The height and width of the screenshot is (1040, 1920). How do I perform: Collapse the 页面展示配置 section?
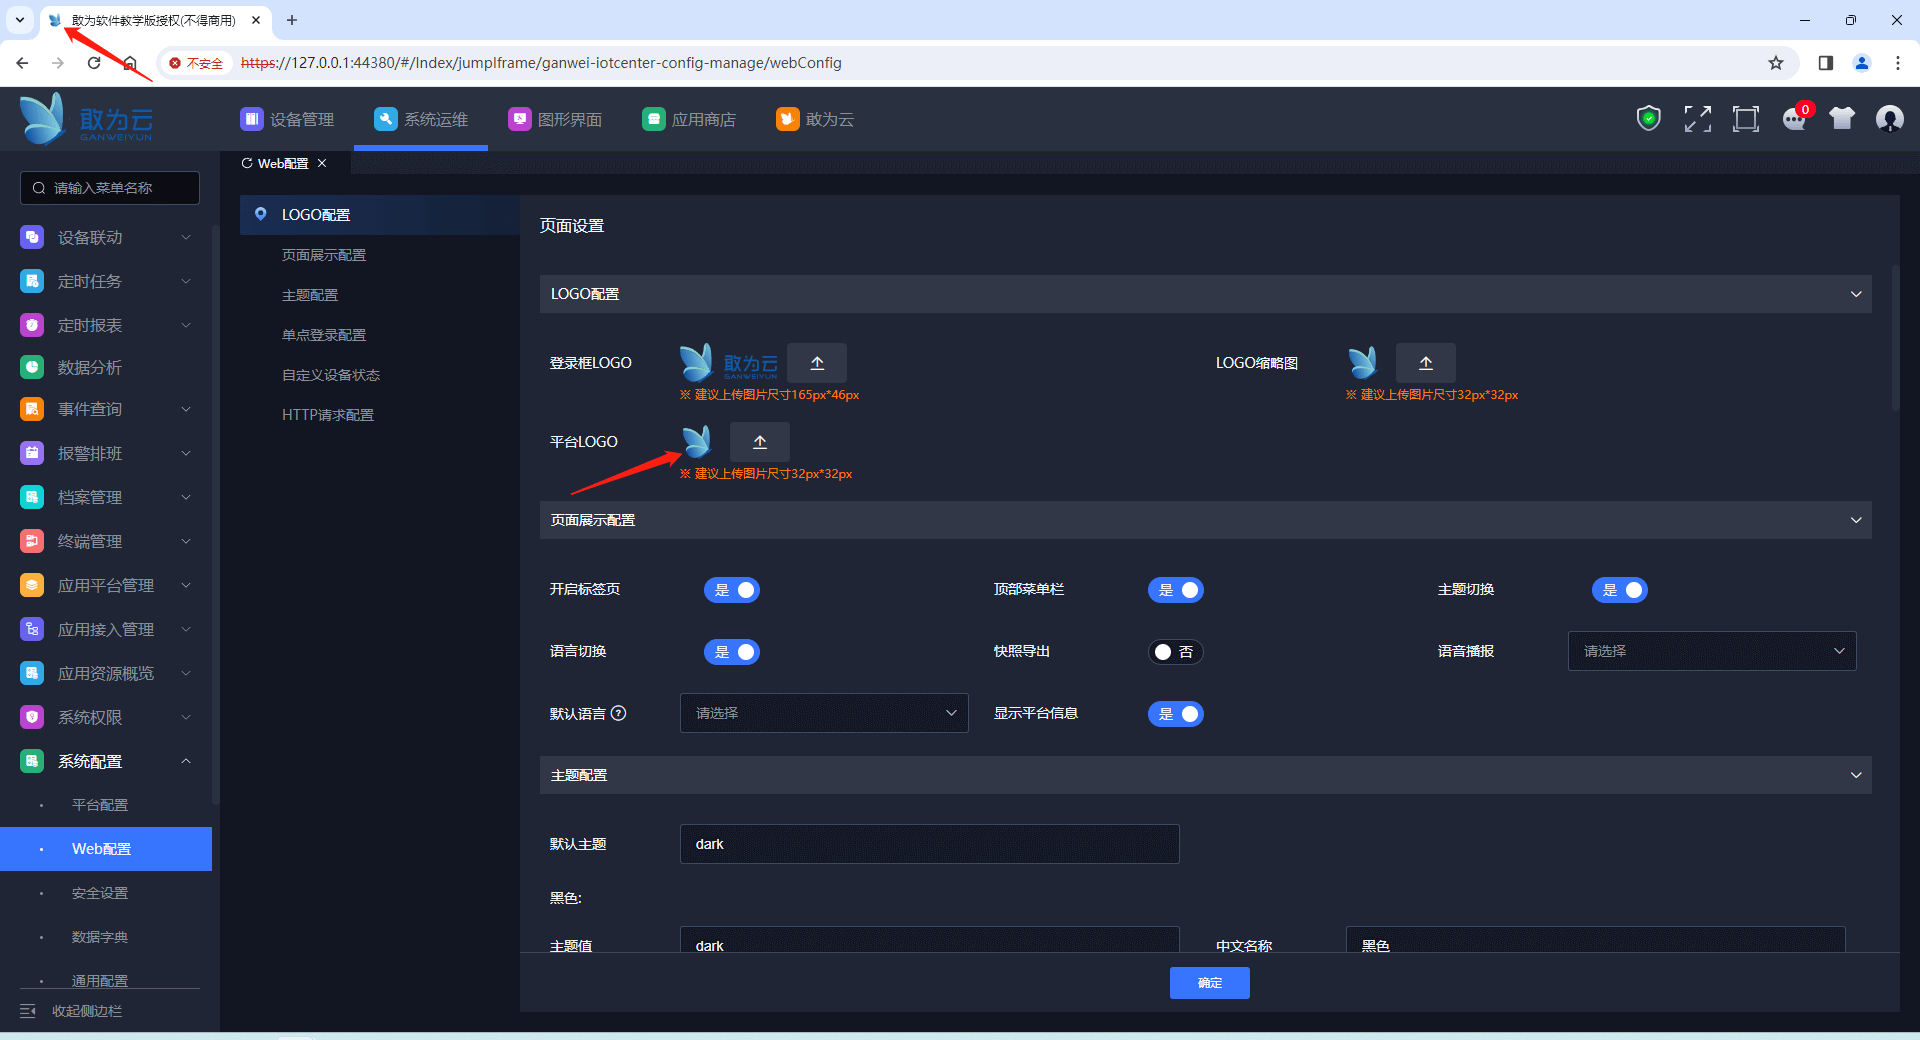[1856, 520]
